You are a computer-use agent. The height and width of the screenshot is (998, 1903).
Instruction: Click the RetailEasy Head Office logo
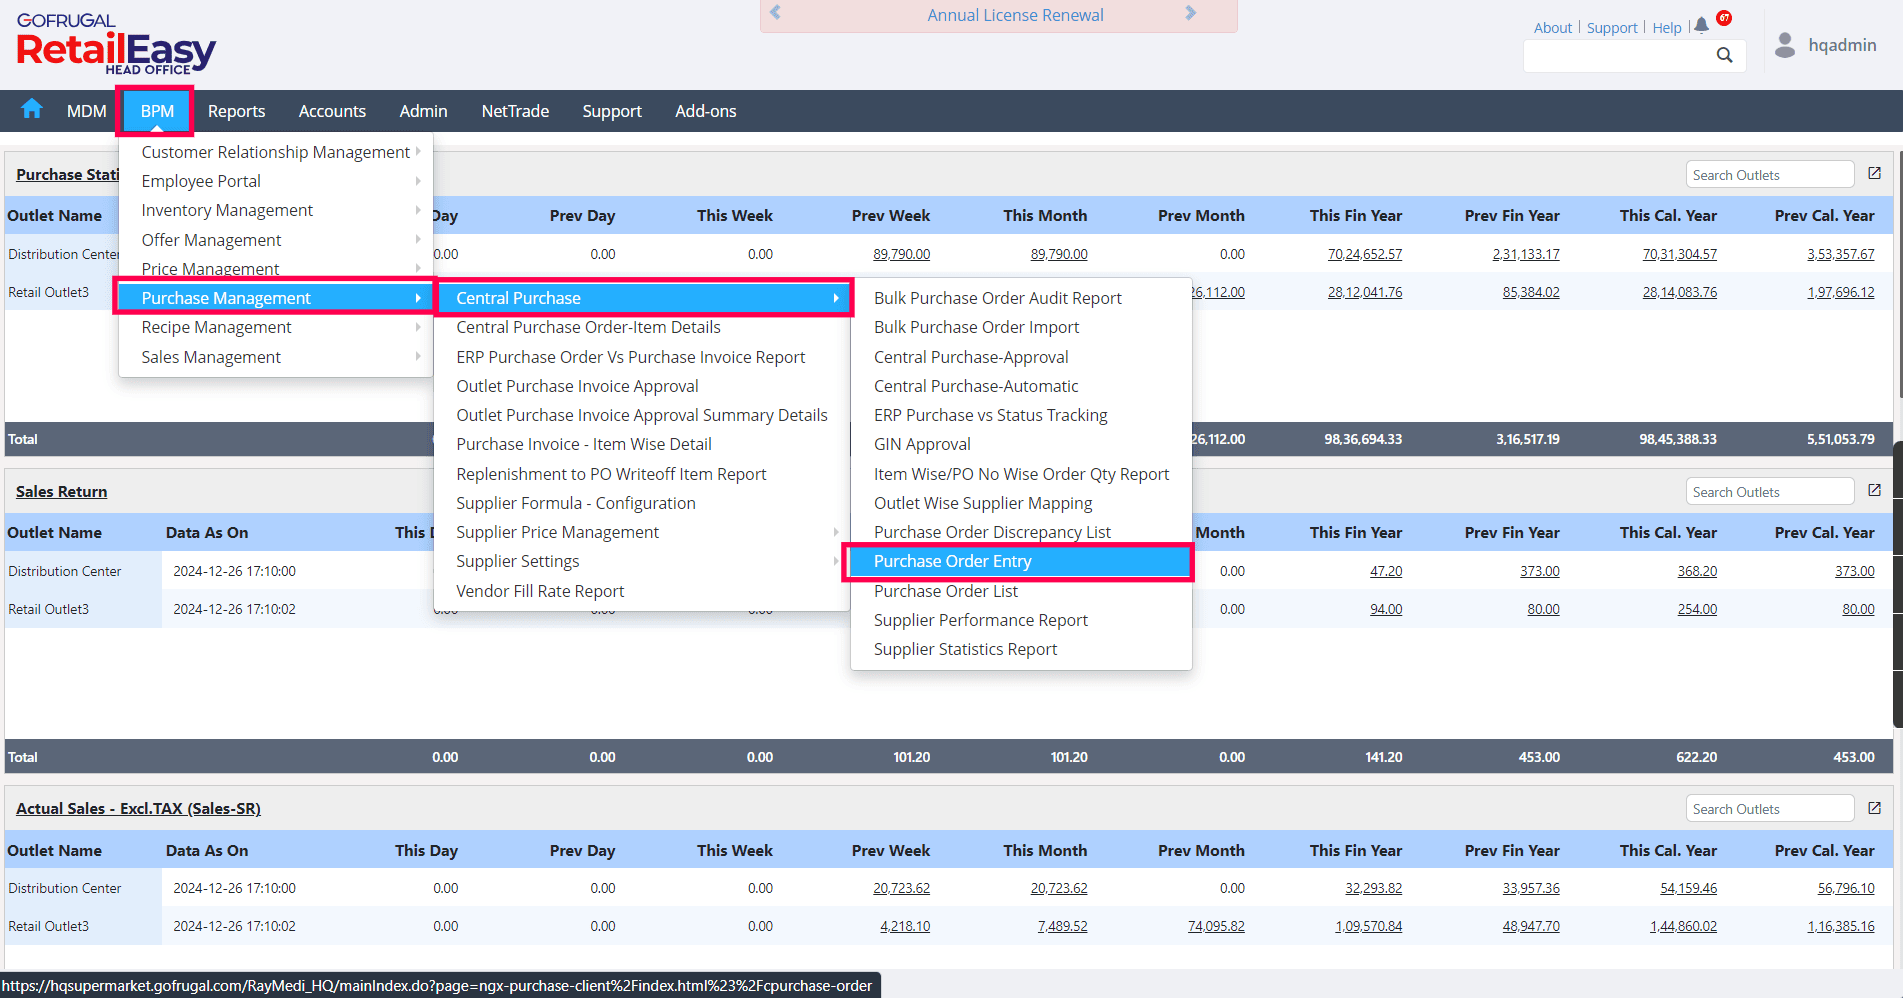pos(116,45)
